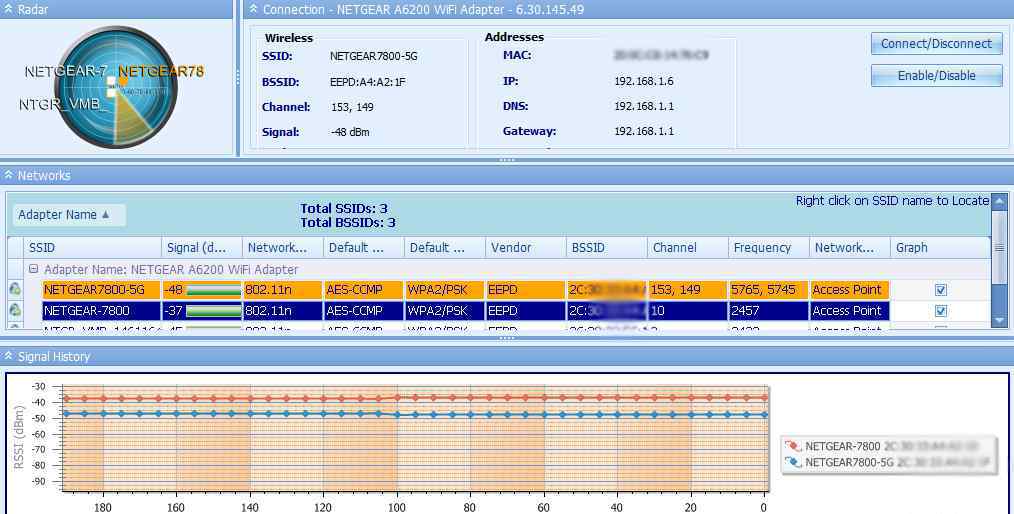The width and height of the screenshot is (1014, 514).
Task: Click the BSSID column header
Action: tap(607, 247)
